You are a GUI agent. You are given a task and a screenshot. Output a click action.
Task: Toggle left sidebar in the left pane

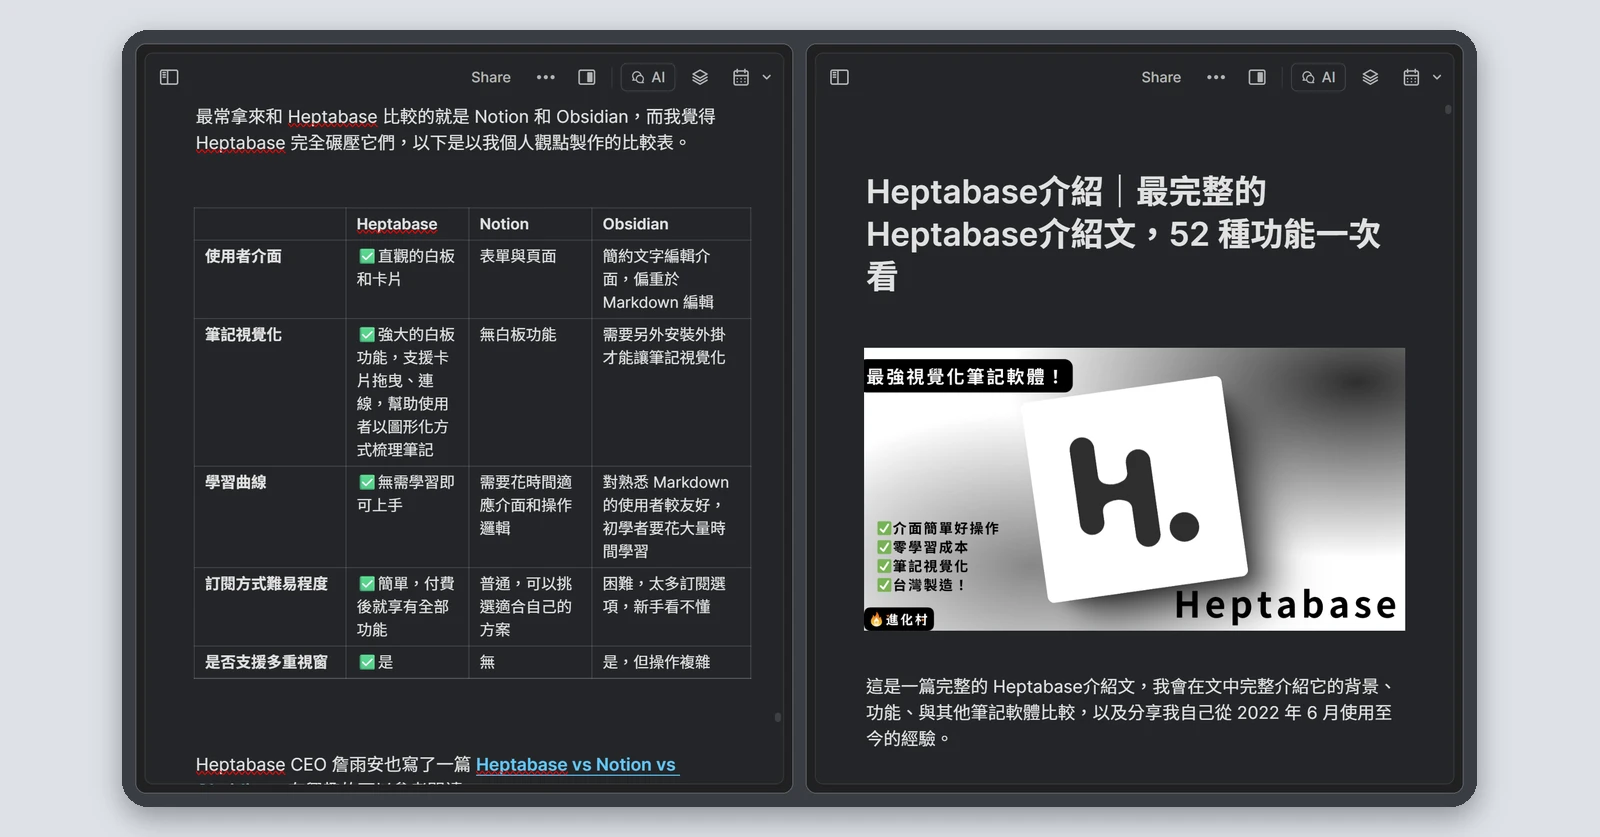169,77
